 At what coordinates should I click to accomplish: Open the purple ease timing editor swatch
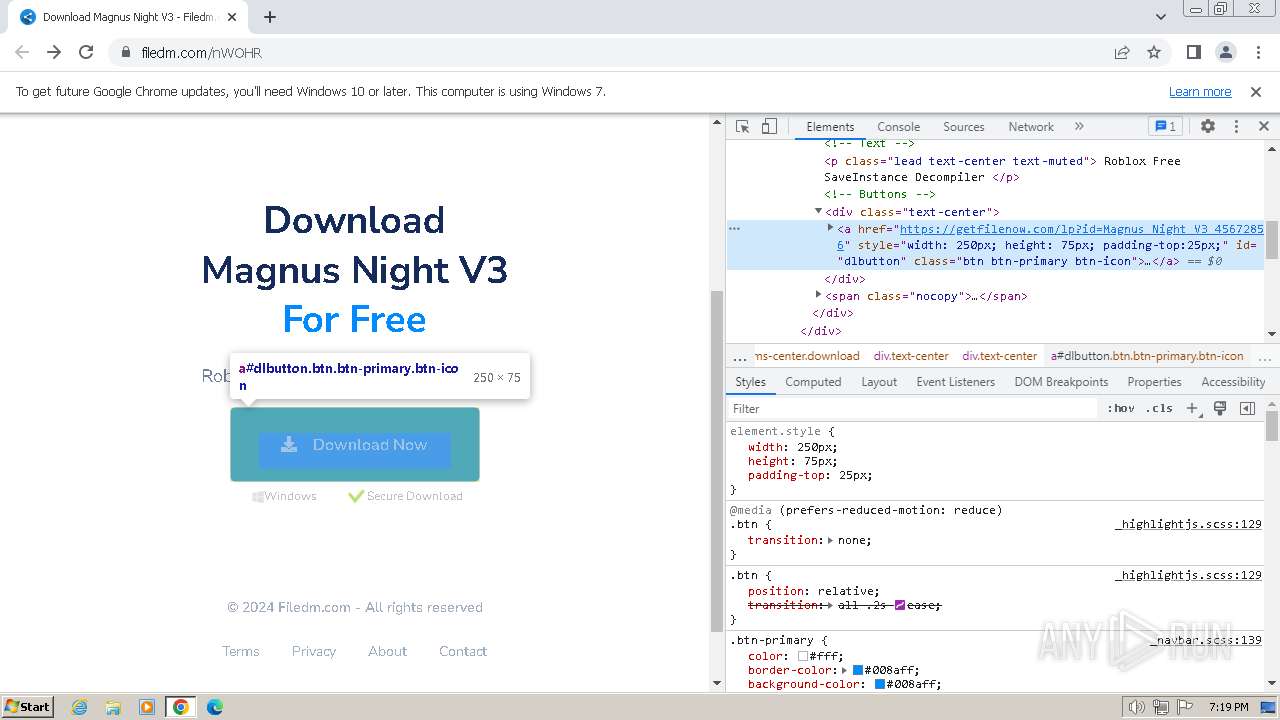point(900,605)
